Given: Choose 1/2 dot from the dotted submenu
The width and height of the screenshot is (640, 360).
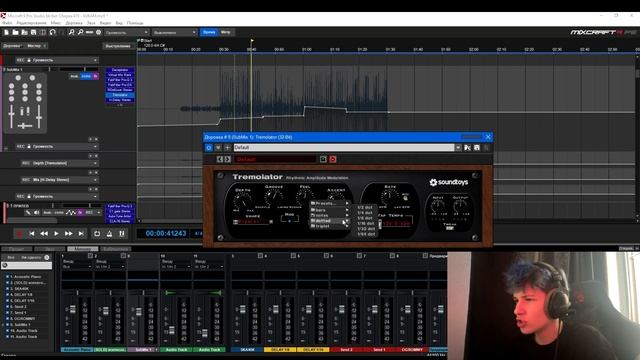Looking at the screenshot, I should coord(365,207).
